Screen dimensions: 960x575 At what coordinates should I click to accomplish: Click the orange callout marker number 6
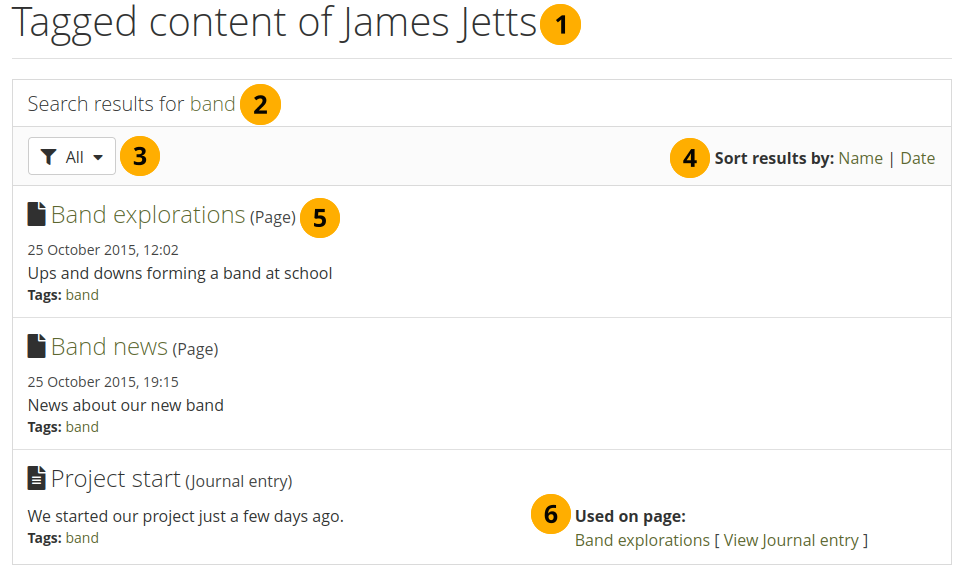550,515
